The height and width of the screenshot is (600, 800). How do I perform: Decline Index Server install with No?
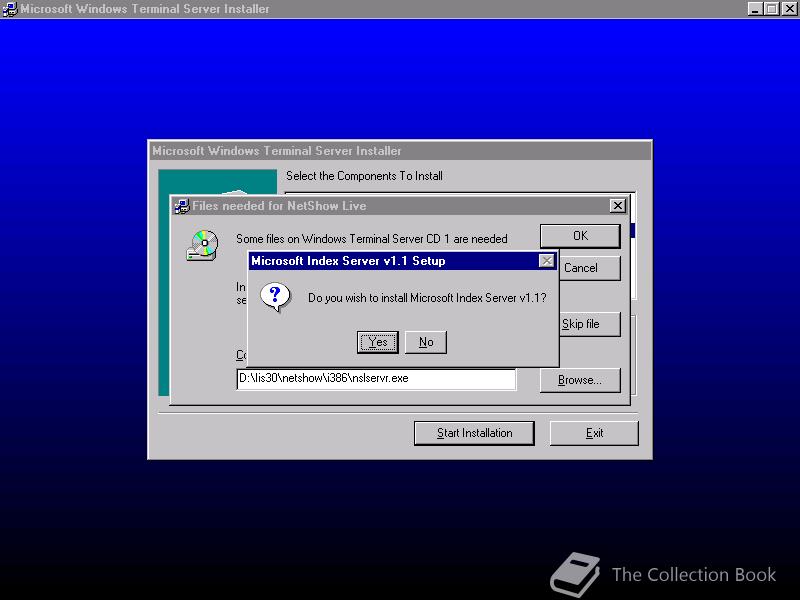coord(426,342)
